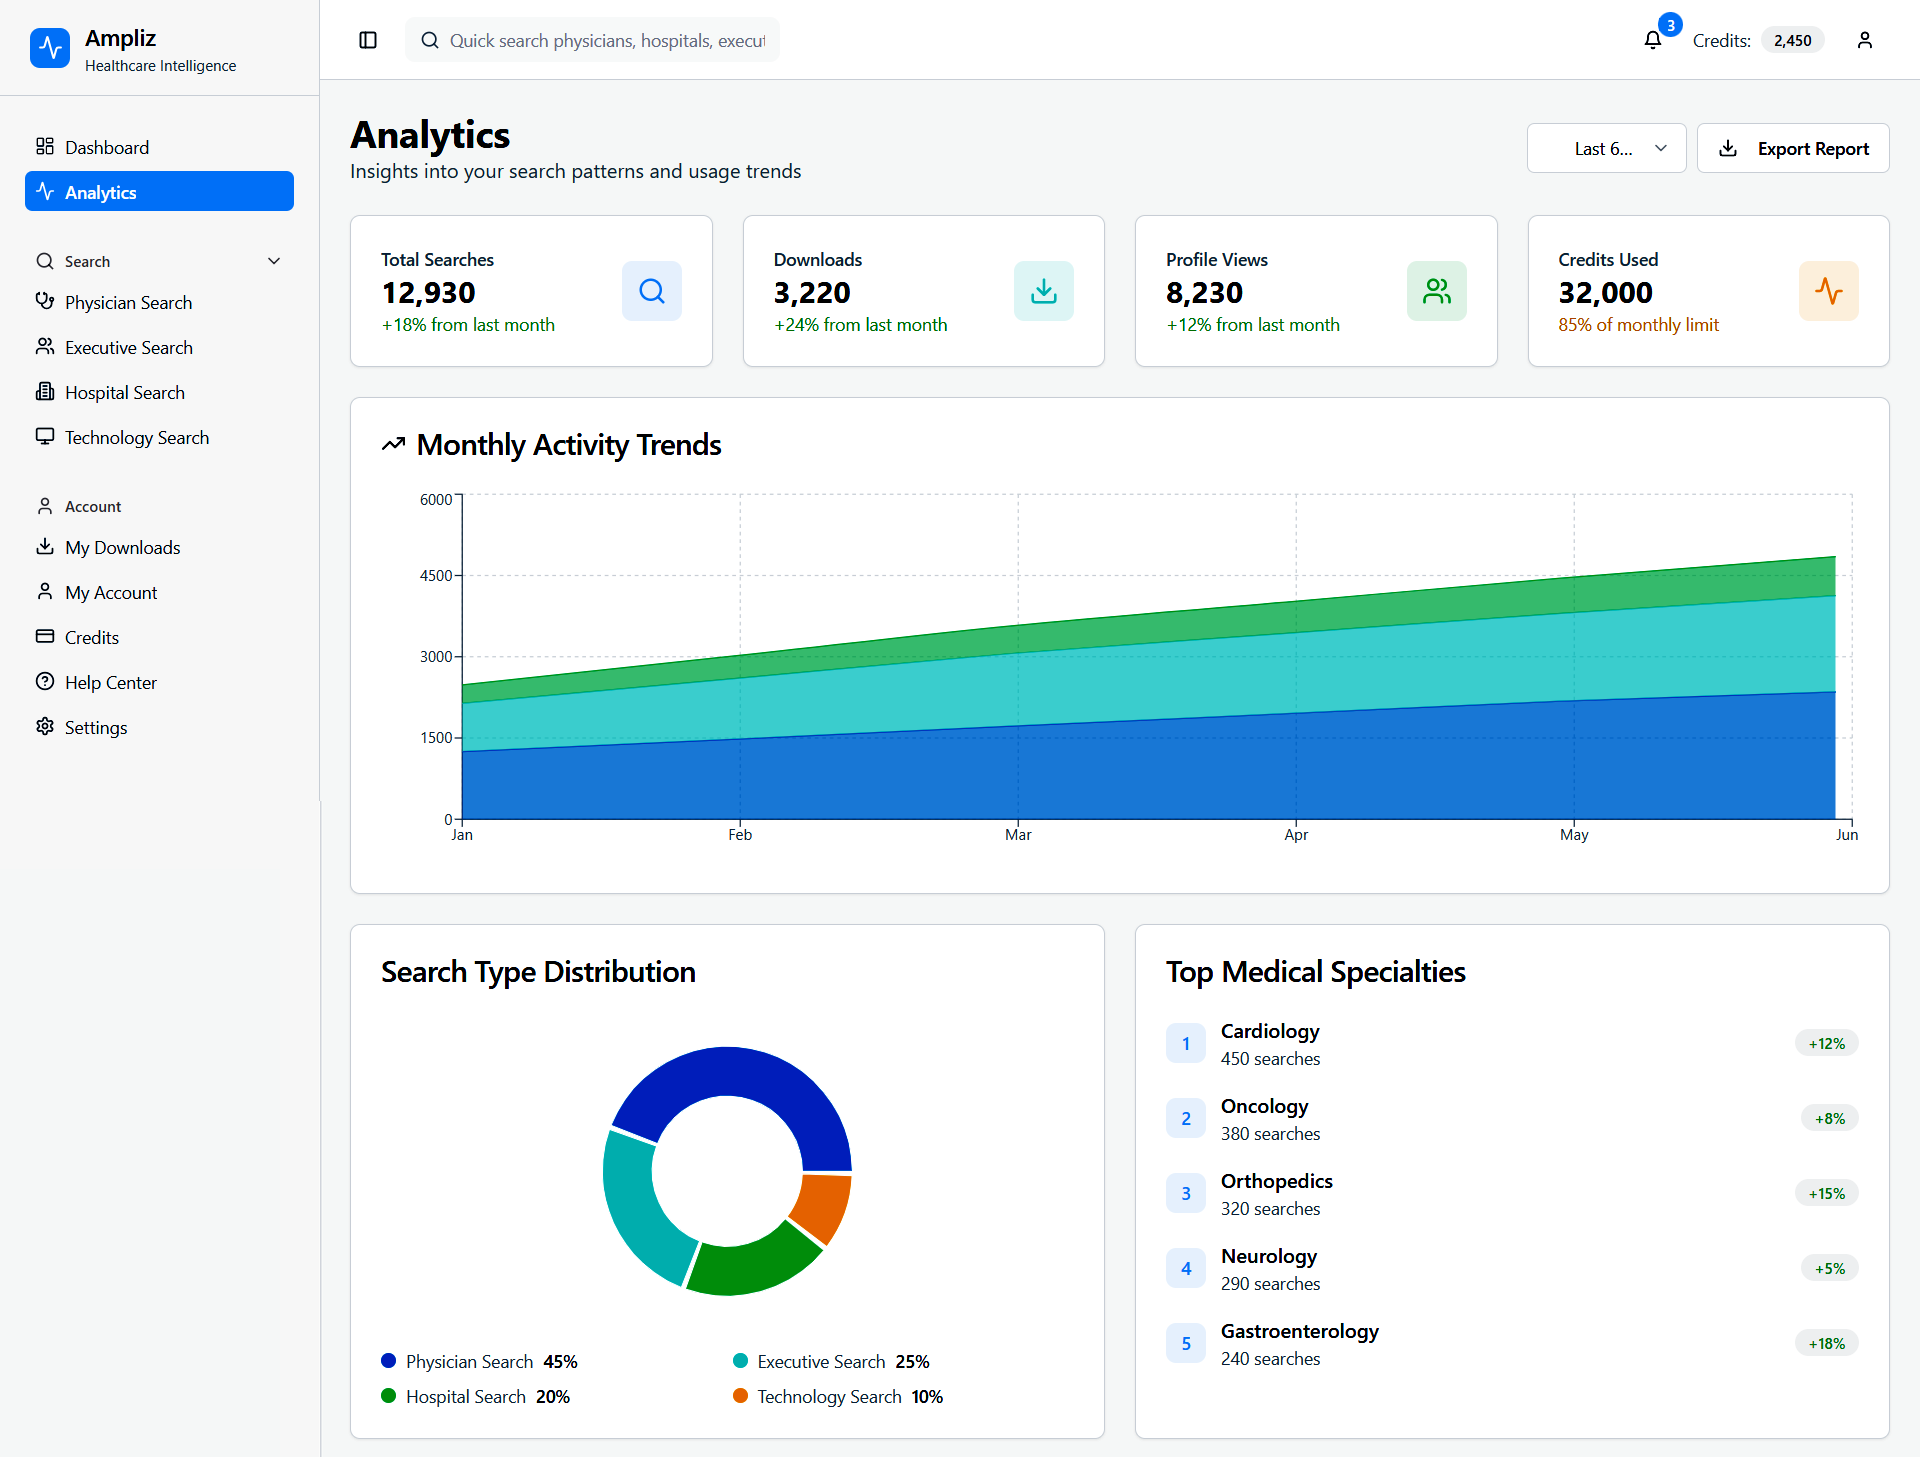Open the Help Center menu item

(111, 682)
